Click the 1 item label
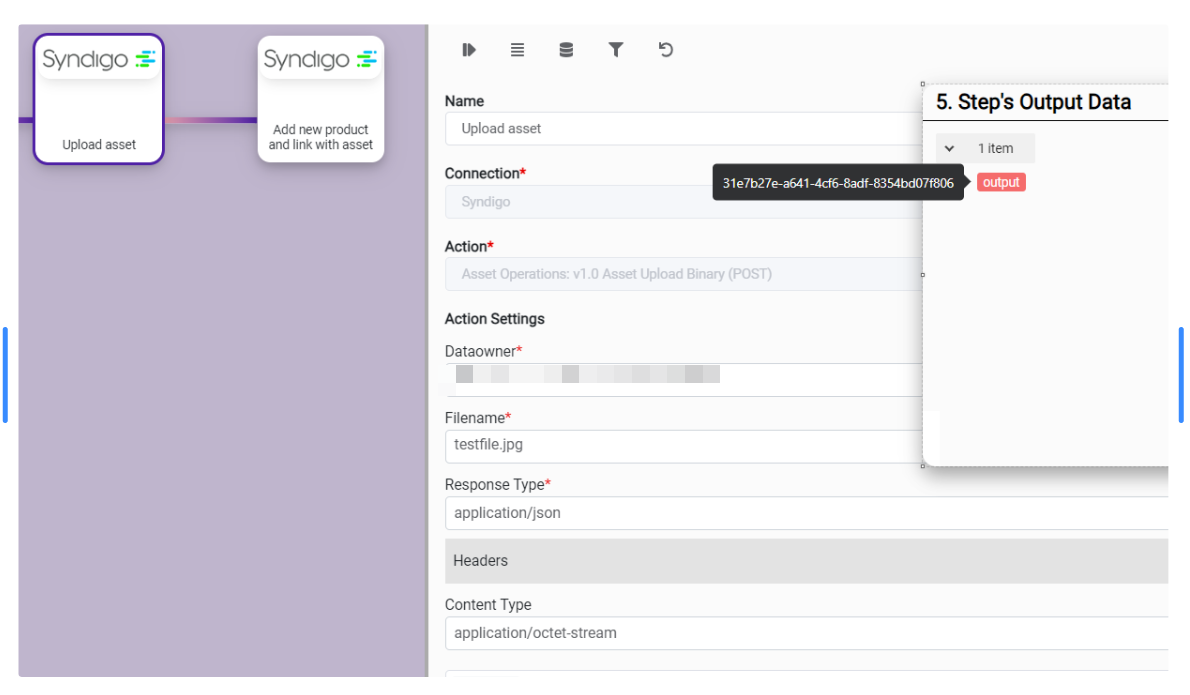Image resolution: width=1190 pixels, height=695 pixels. pos(995,148)
